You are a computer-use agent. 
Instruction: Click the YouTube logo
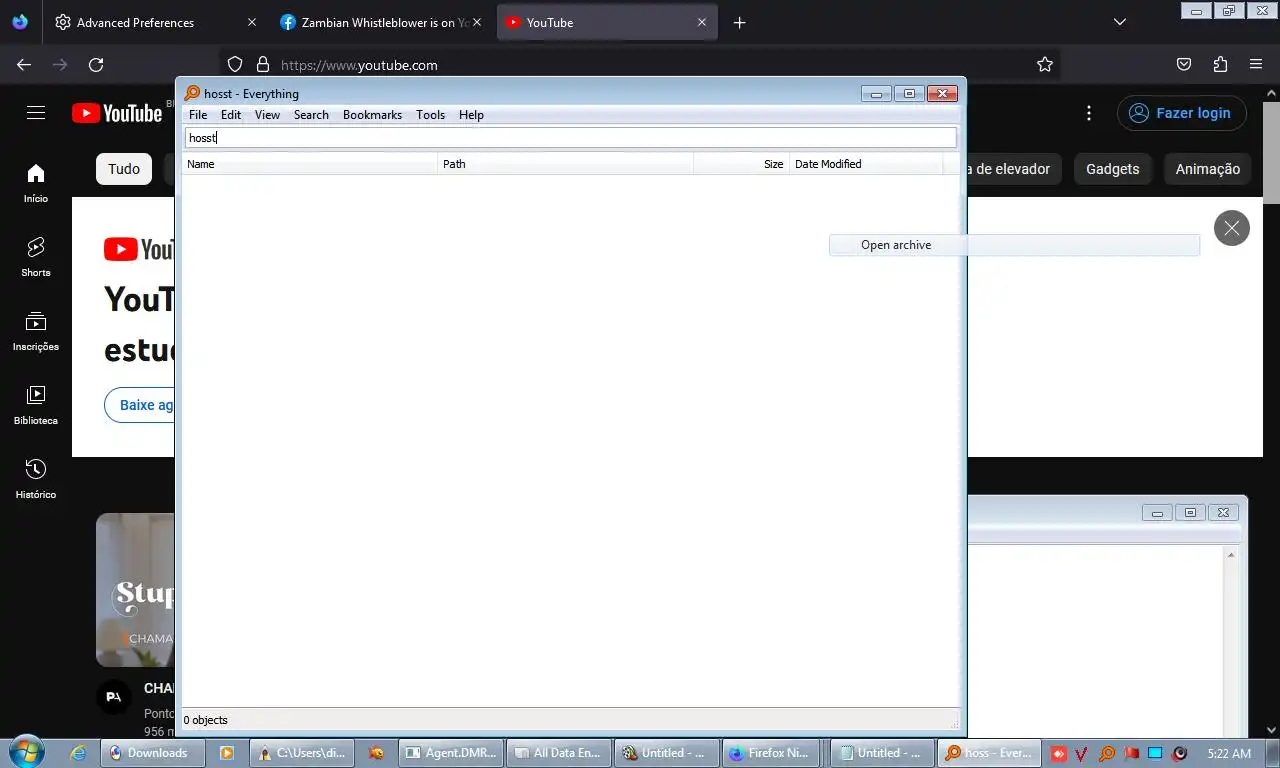[x=117, y=113]
